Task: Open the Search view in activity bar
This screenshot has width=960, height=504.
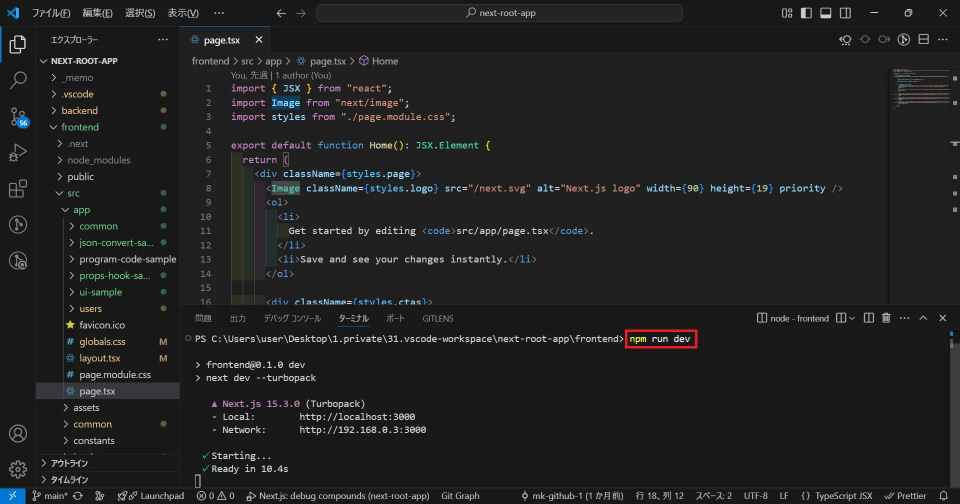Action: coord(18,80)
